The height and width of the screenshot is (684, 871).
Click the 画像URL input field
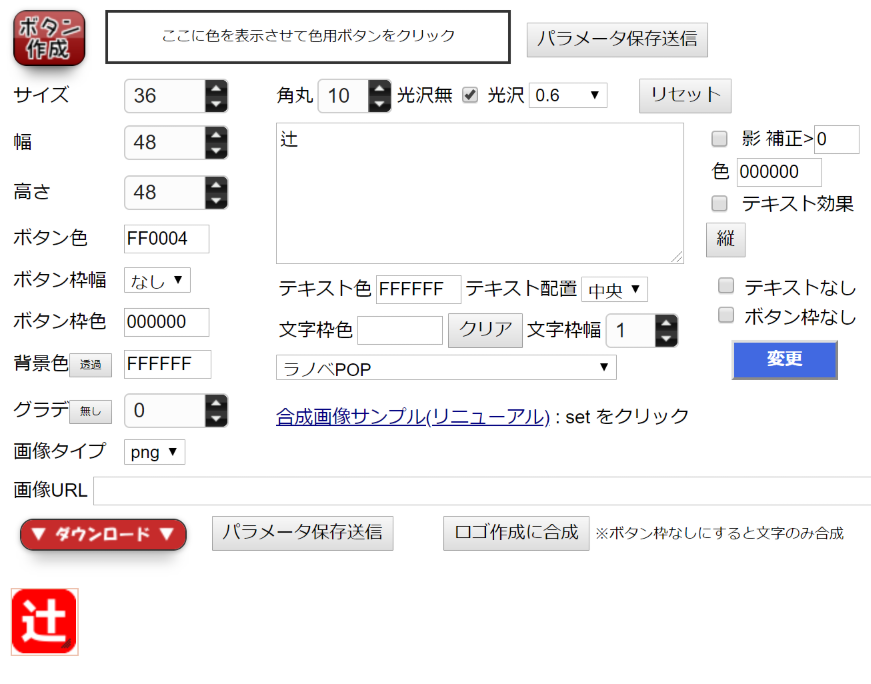pyautogui.click(x=482, y=491)
